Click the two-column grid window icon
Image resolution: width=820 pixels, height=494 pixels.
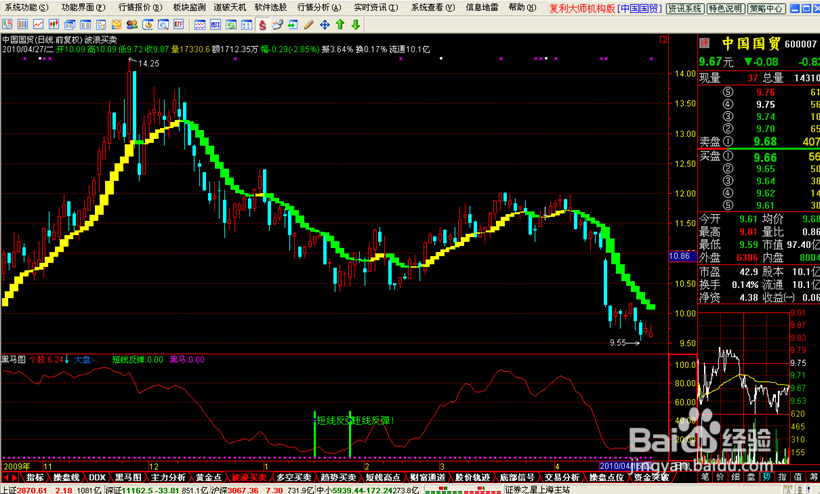coord(247,25)
